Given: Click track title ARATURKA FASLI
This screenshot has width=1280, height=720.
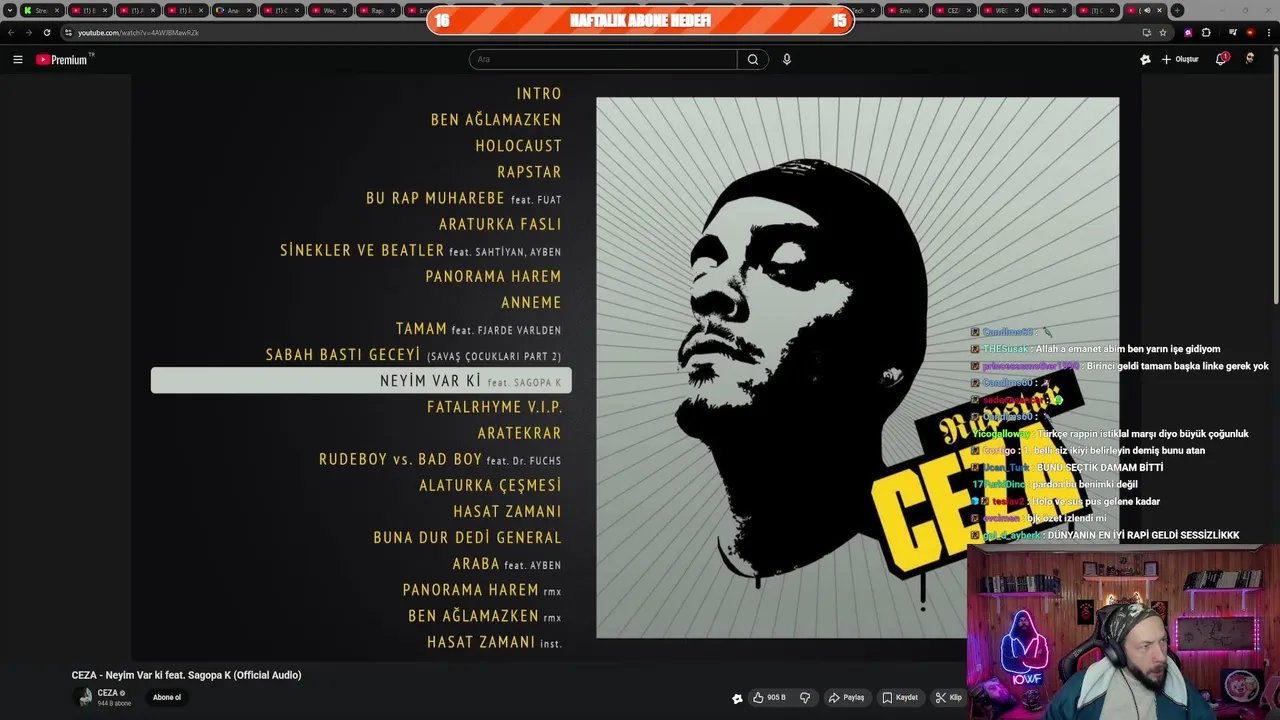Looking at the screenshot, I should 500,224.
